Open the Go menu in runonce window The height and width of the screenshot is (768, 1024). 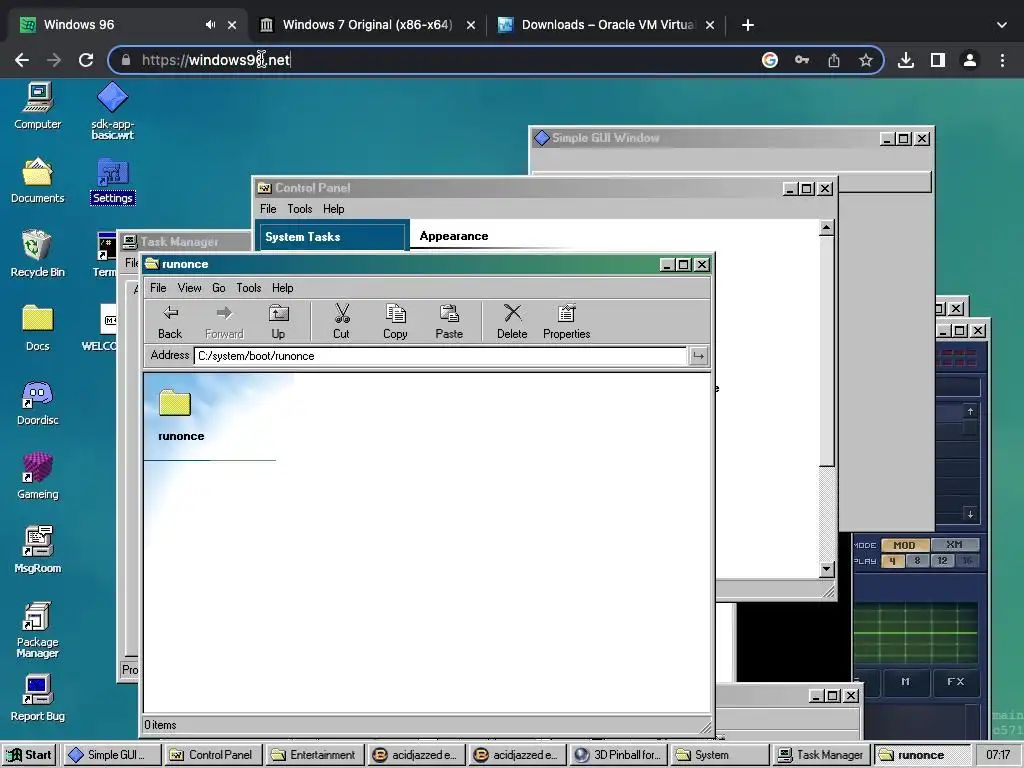pyautogui.click(x=219, y=288)
